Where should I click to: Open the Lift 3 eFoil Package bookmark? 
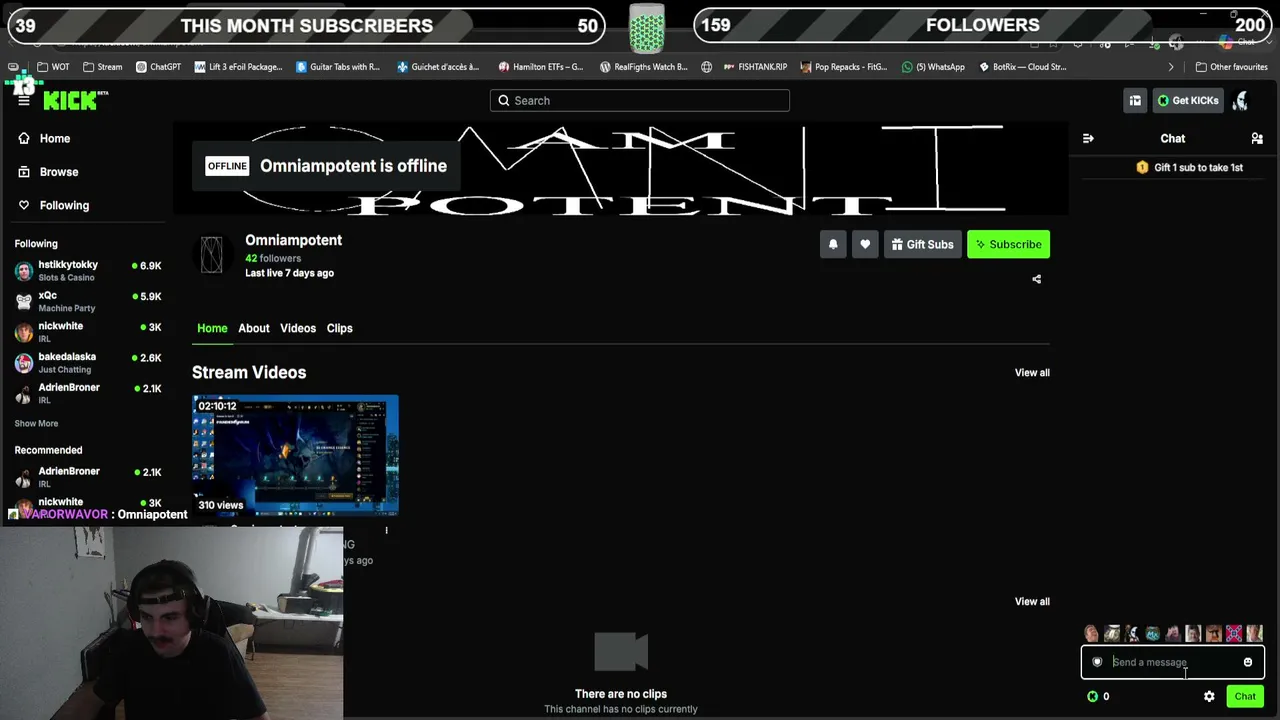(x=239, y=67)
